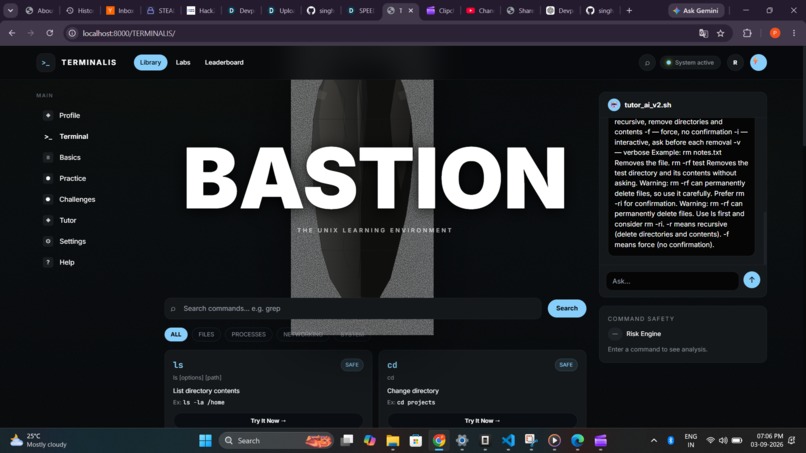The height and width of the screenshot is (453, 806).
Task: Click the blue Search button
Action: 566,309
